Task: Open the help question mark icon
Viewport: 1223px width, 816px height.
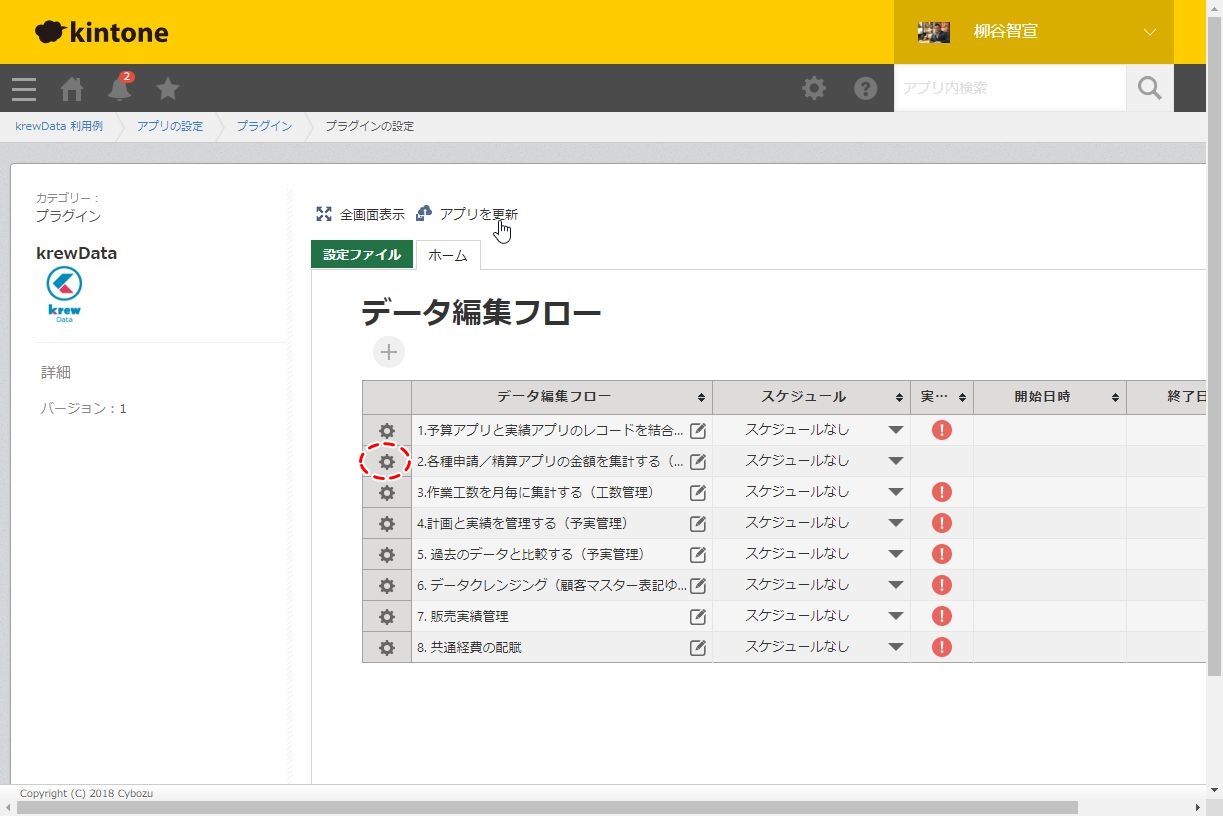Action: pos(865,88)
